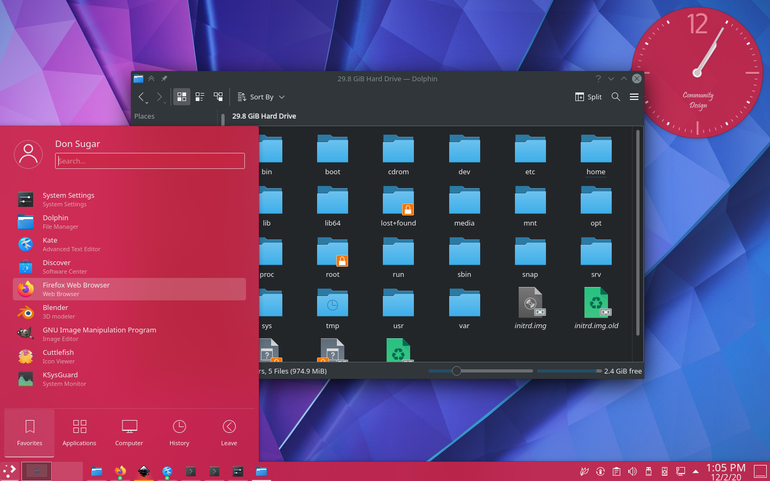This screenshot has height=481, width=770.
Task: Launch KSysGuard System Monitor
Action: pos(129,379)
